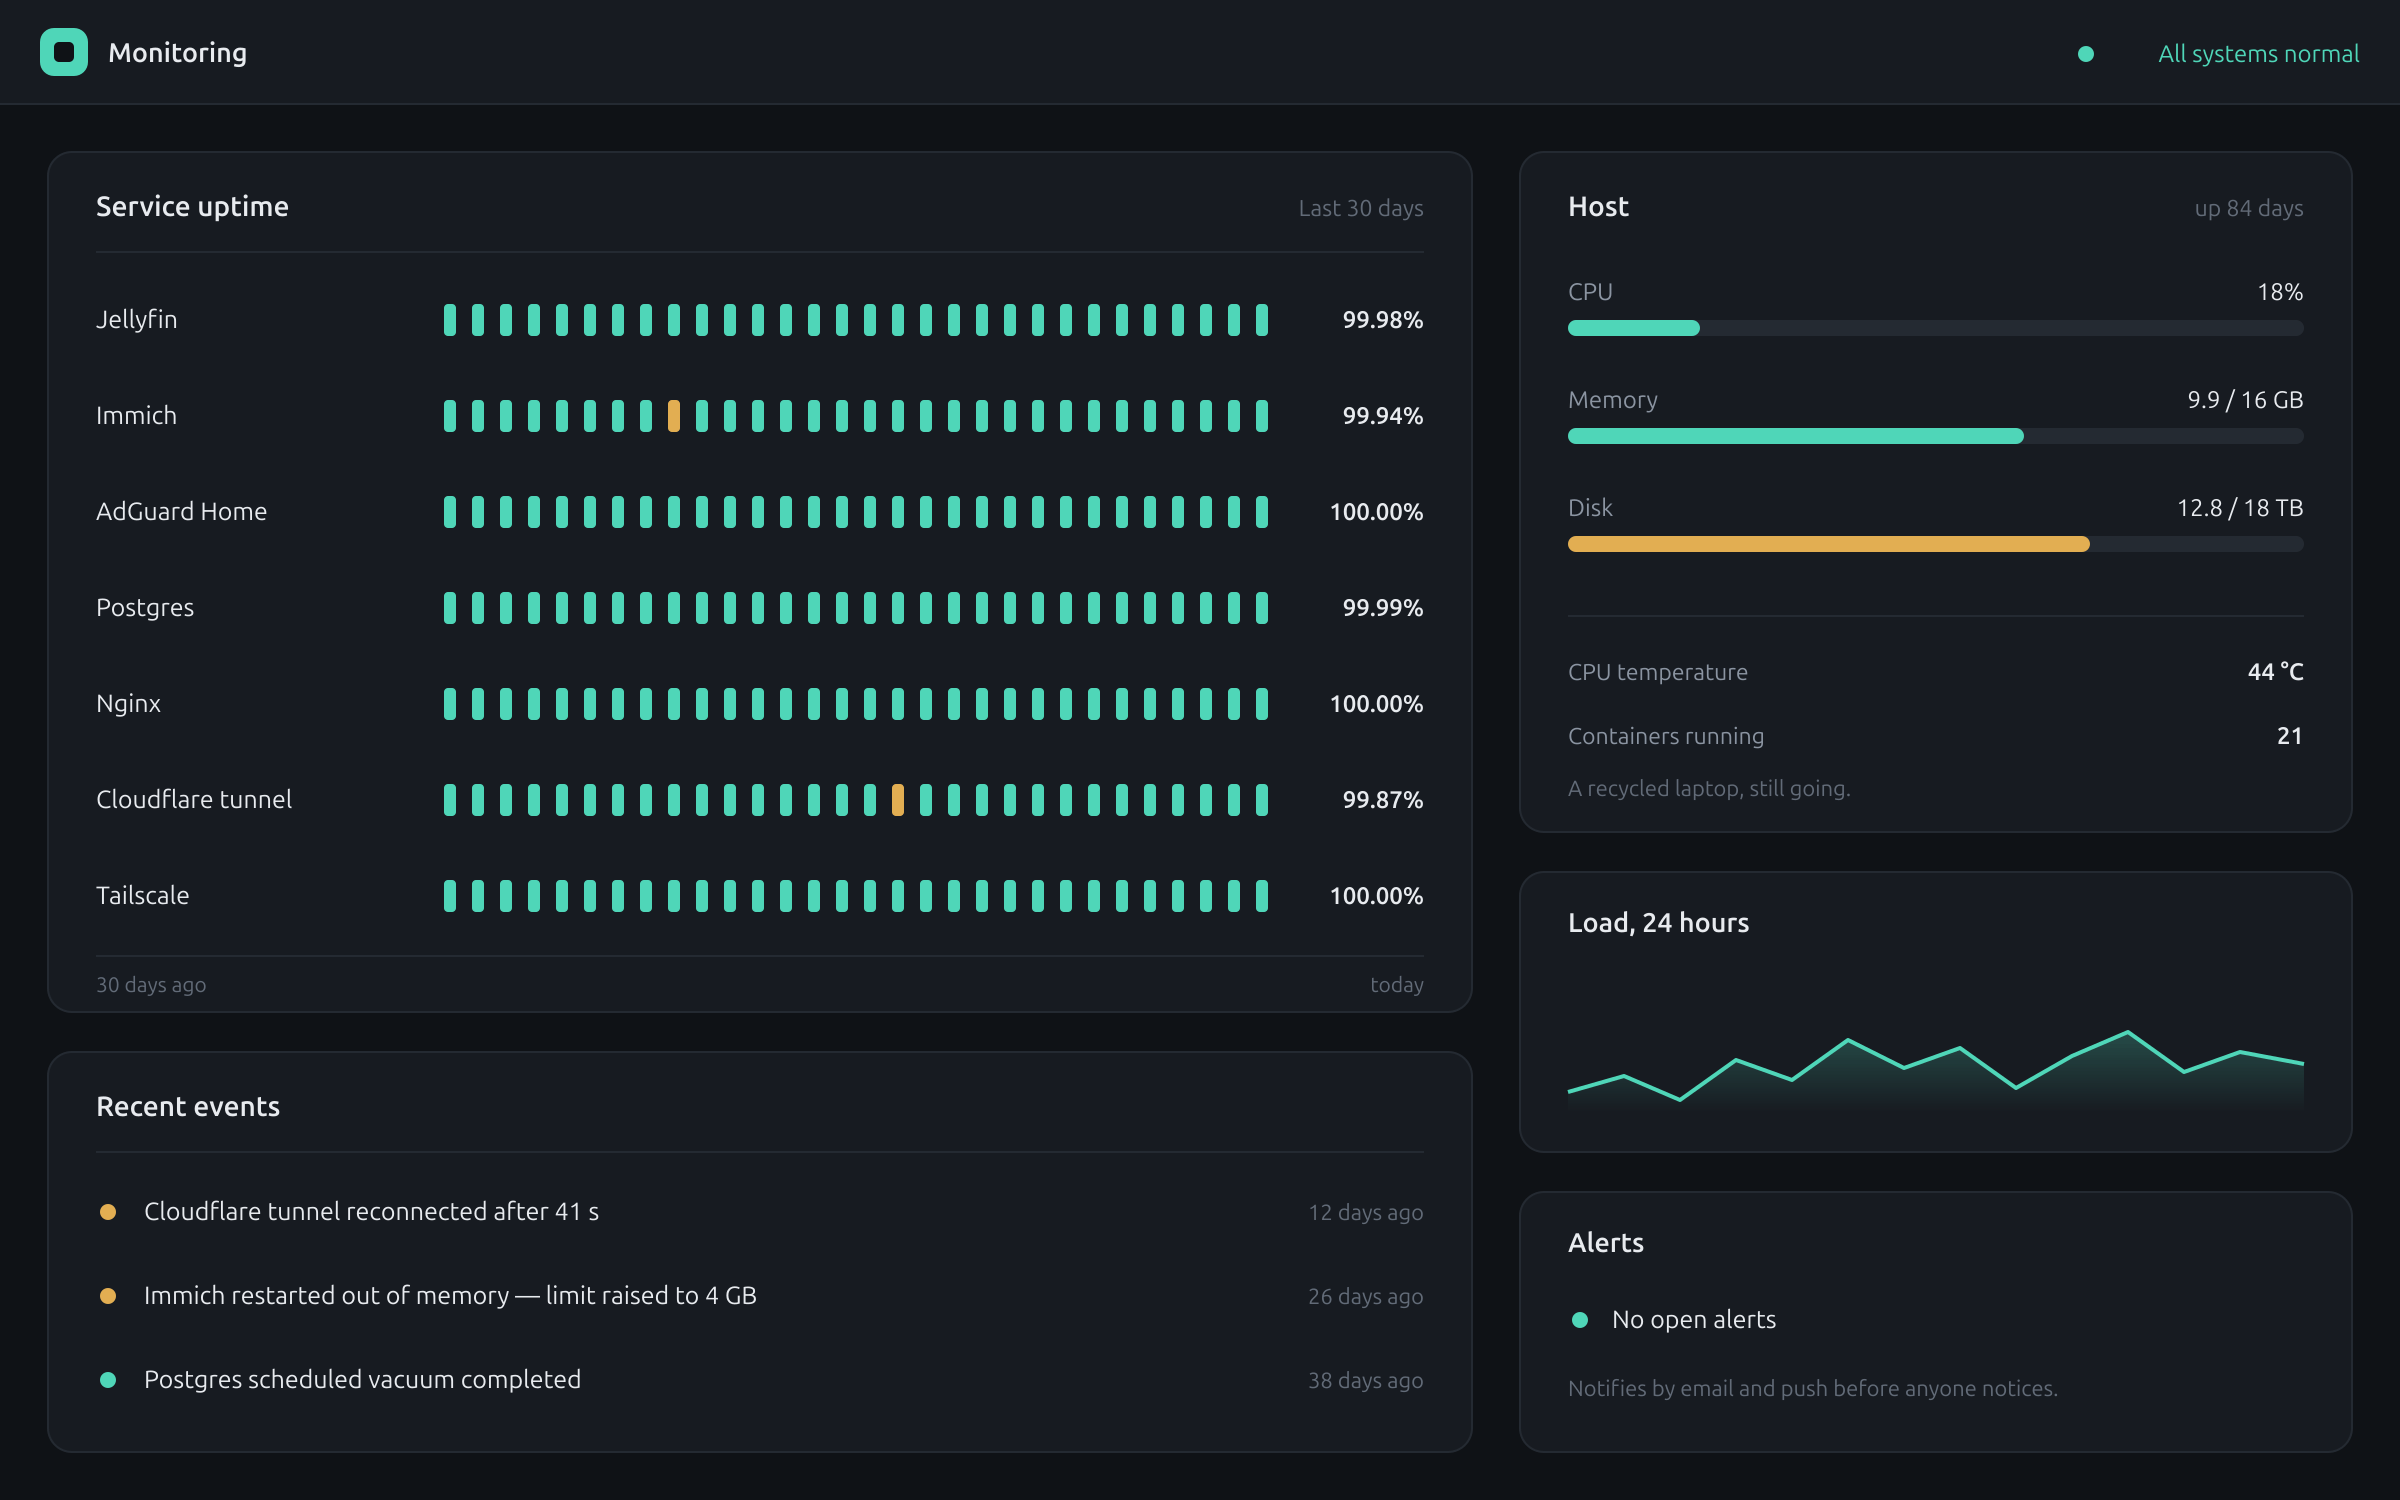Screen dimensions: 2400x1500
Task: Select the Nginx service label
Action: pos(128,704)
